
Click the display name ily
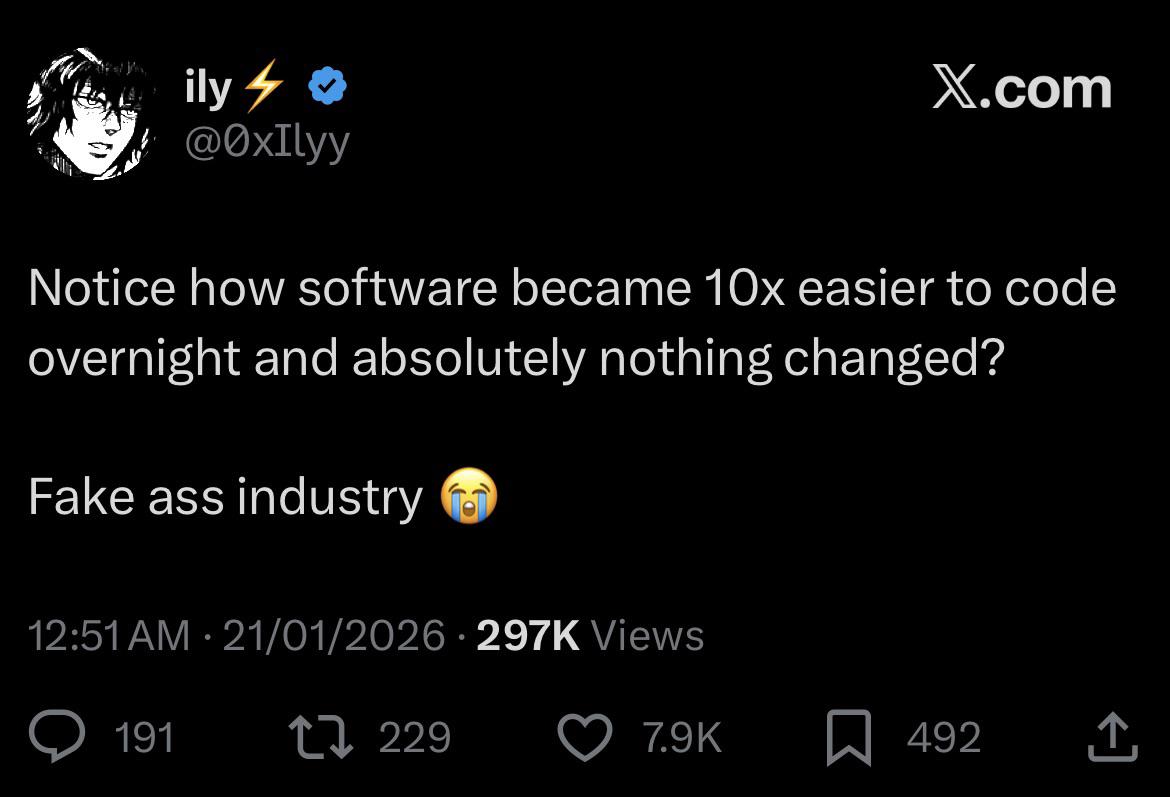208,86
